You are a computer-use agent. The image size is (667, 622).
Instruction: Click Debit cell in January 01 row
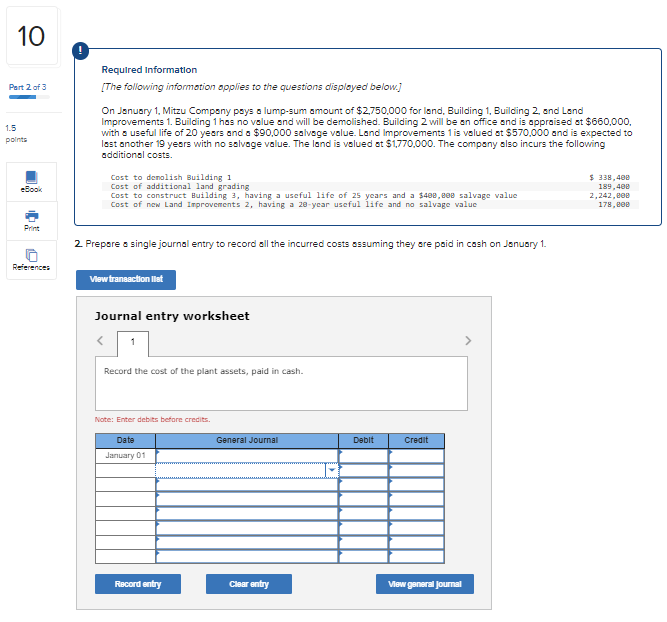point(364,456)
